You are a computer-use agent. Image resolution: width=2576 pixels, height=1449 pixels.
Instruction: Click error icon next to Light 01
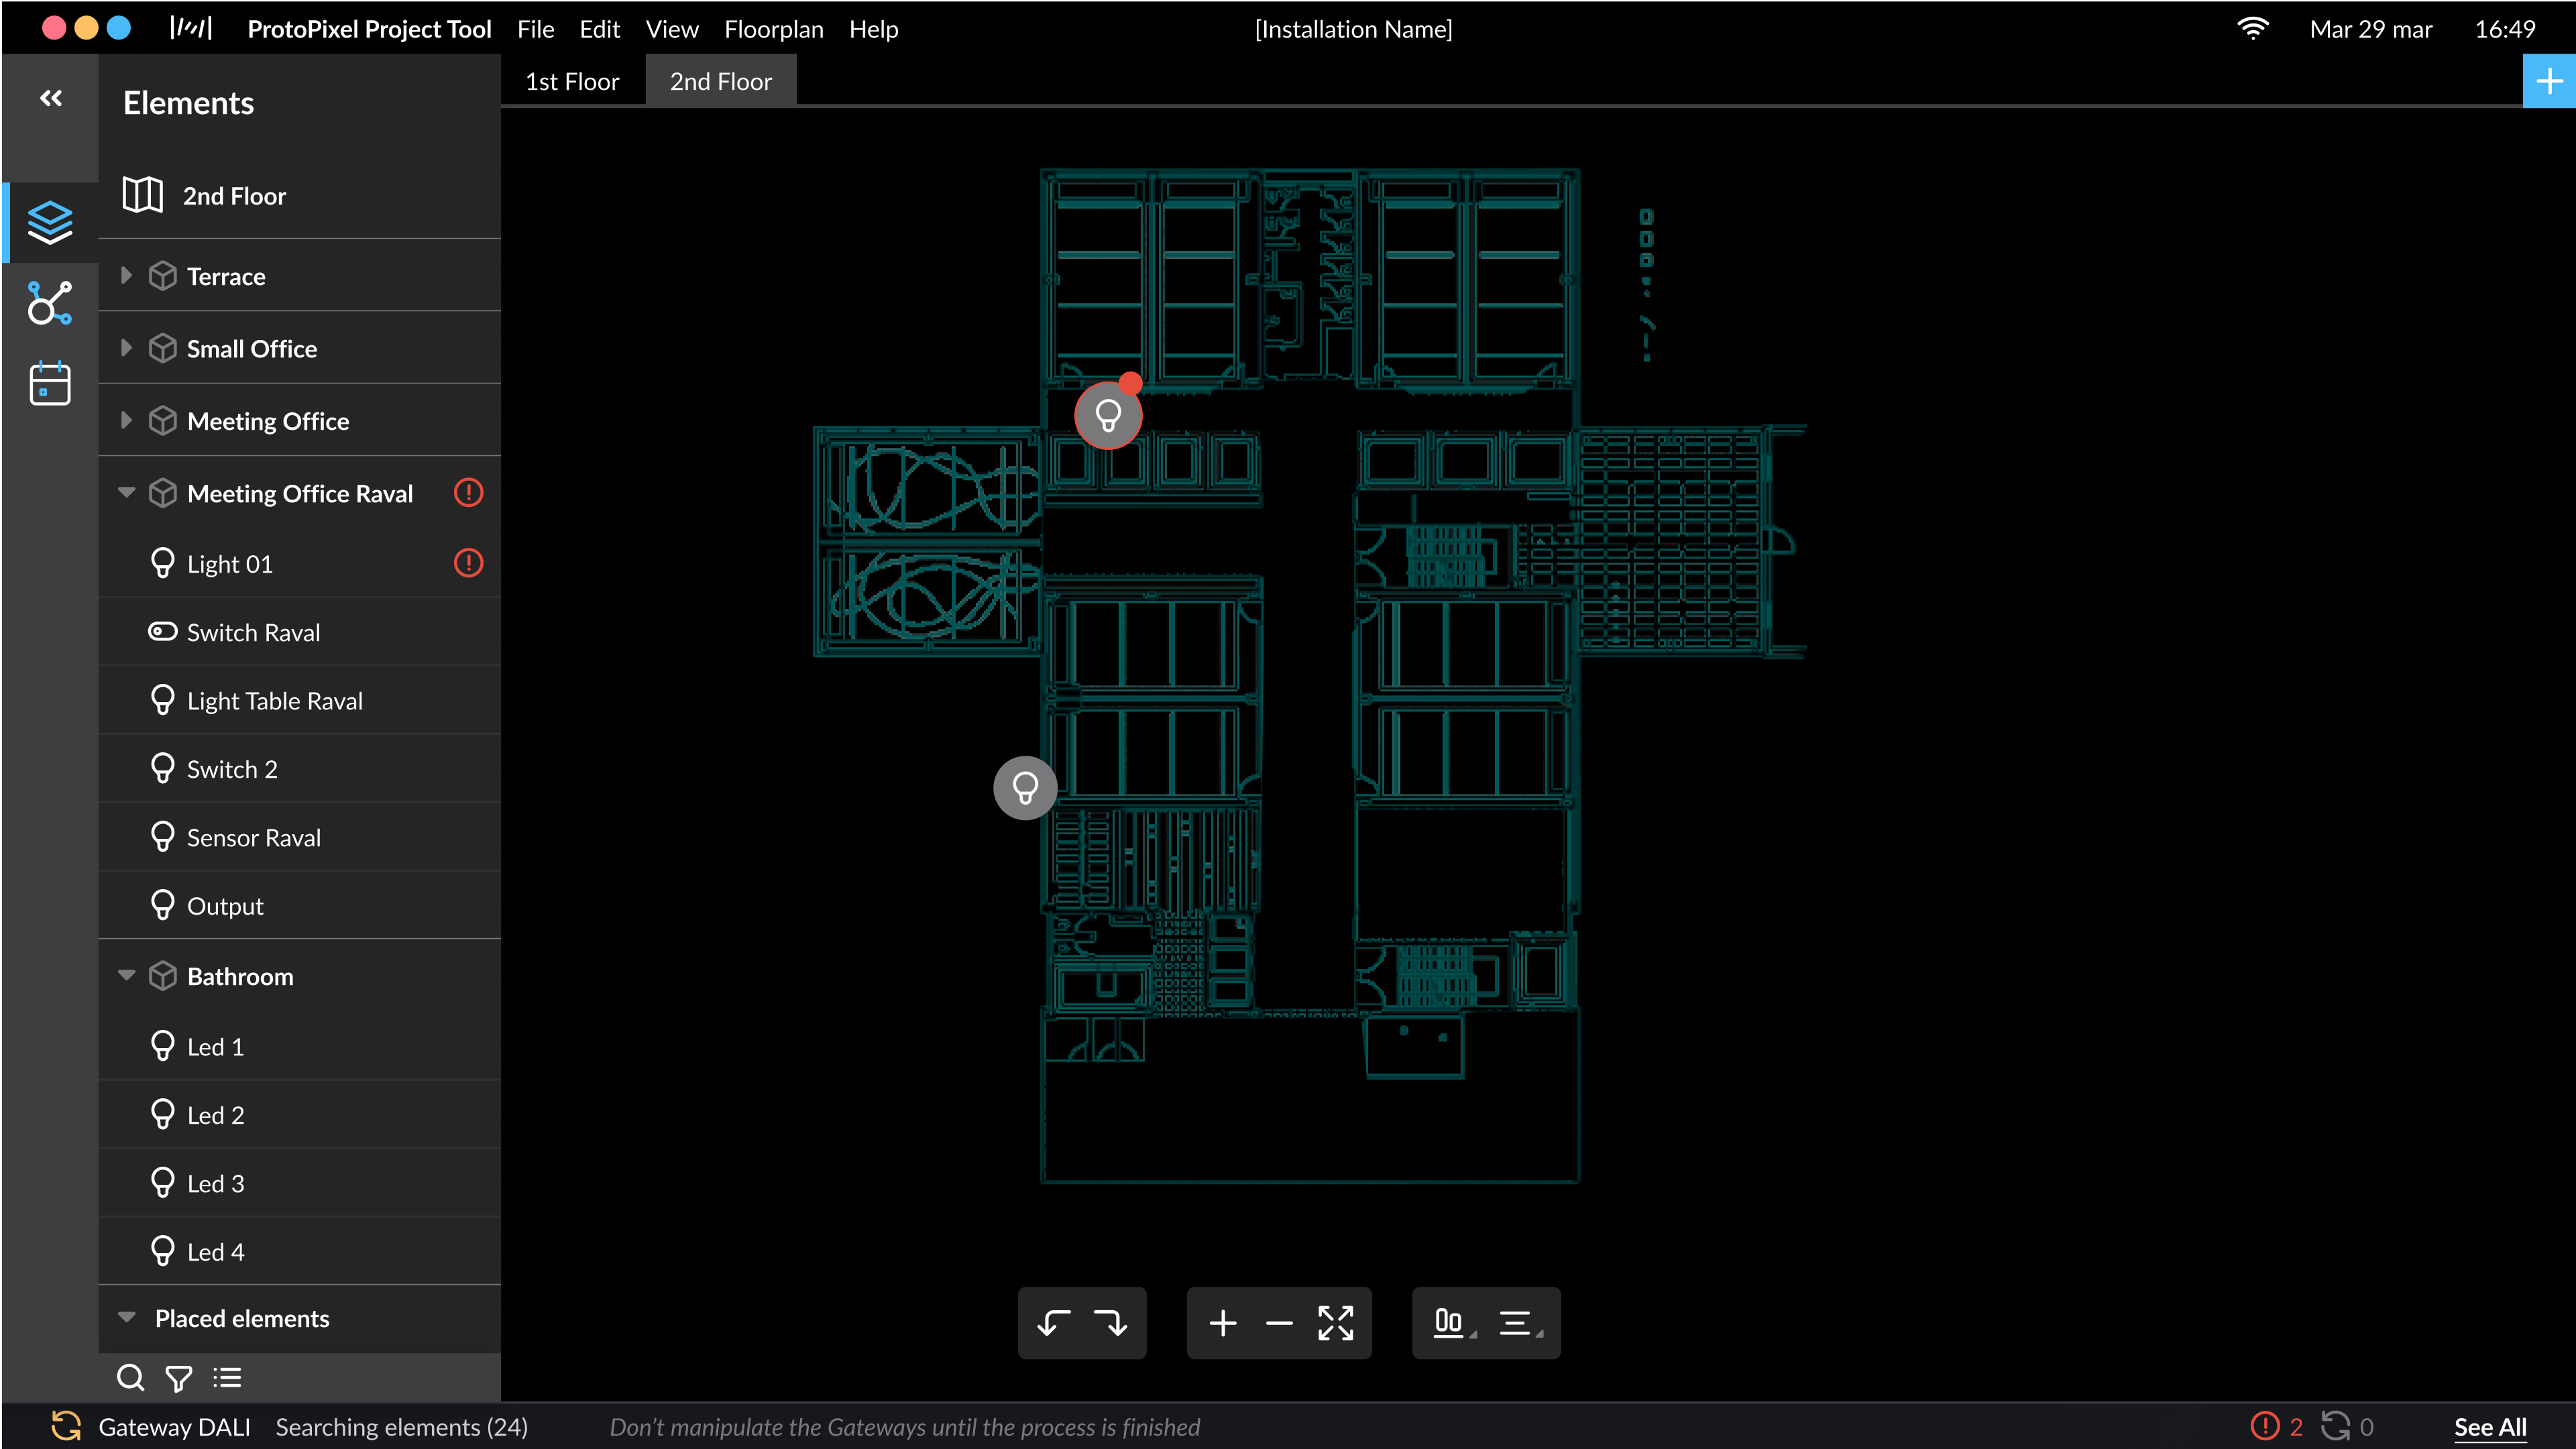point(468,563)
